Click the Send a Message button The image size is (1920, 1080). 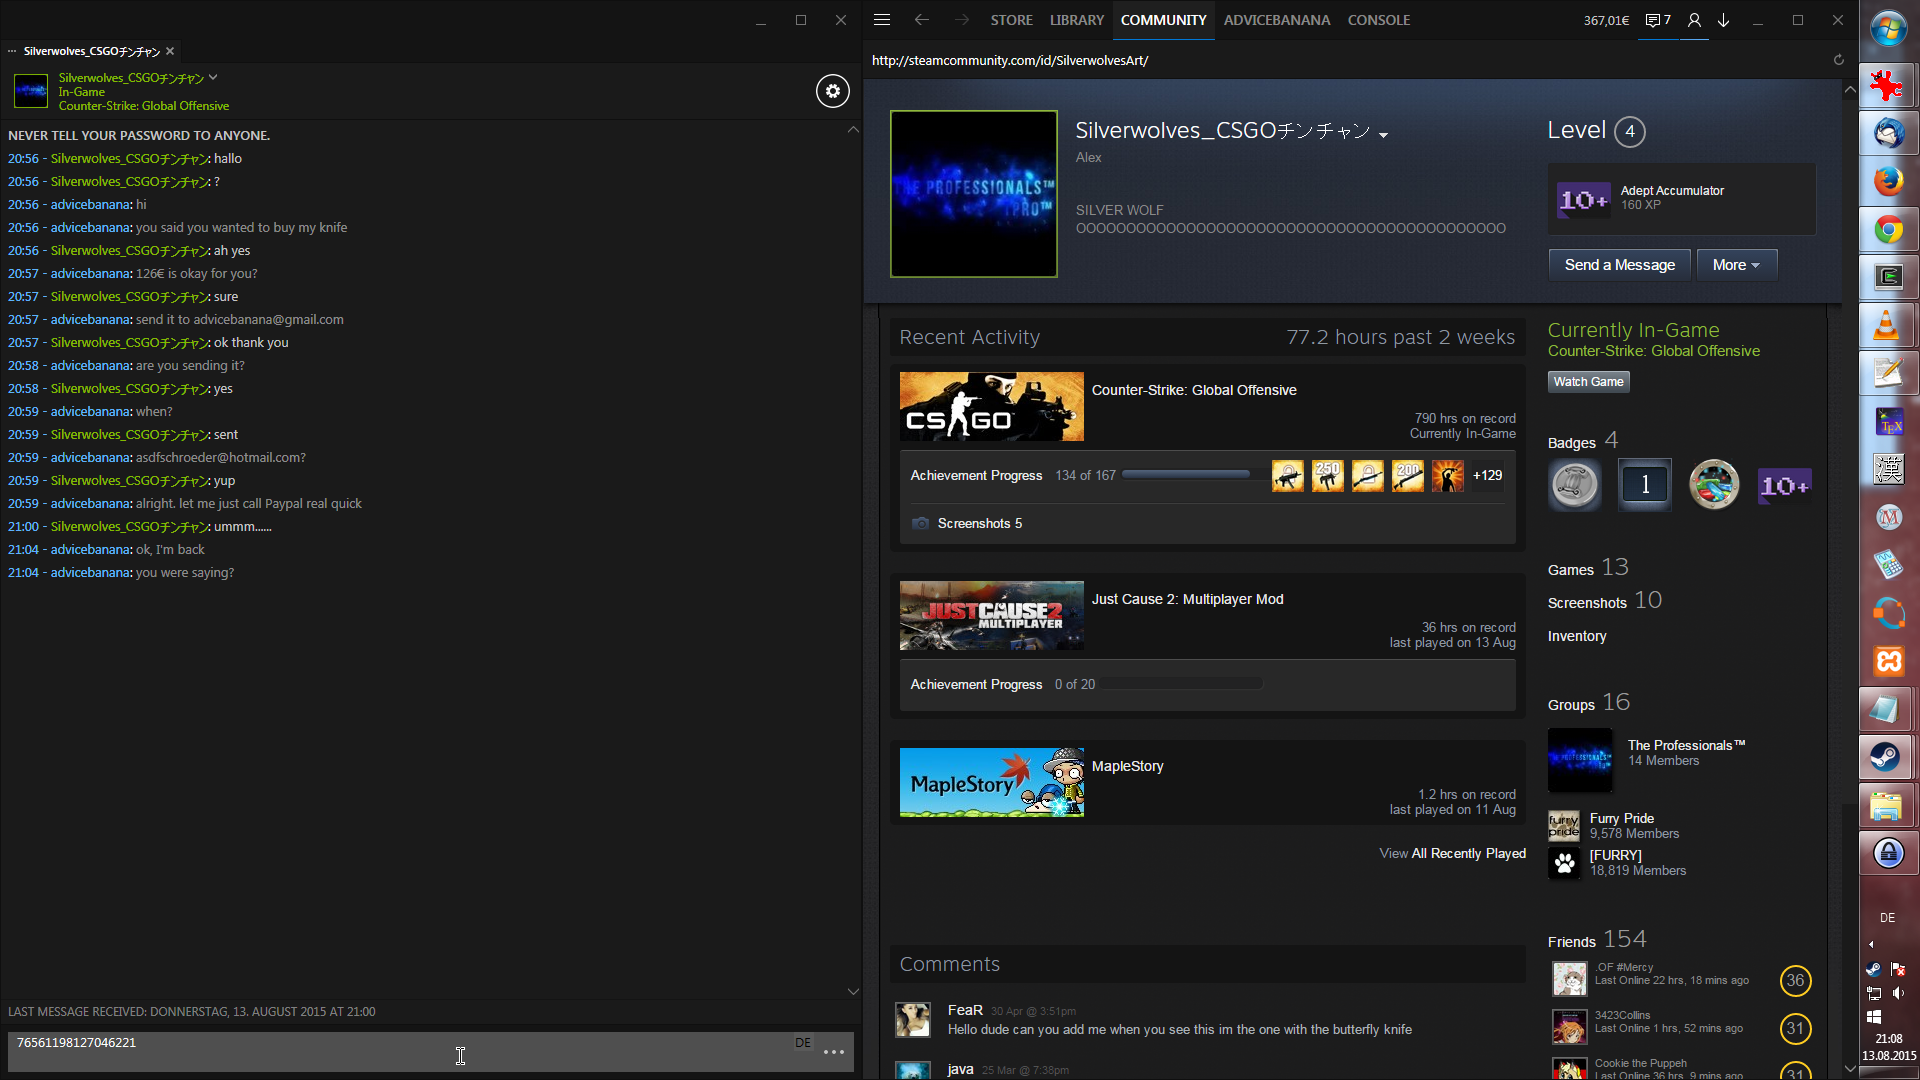(1619, 265)
